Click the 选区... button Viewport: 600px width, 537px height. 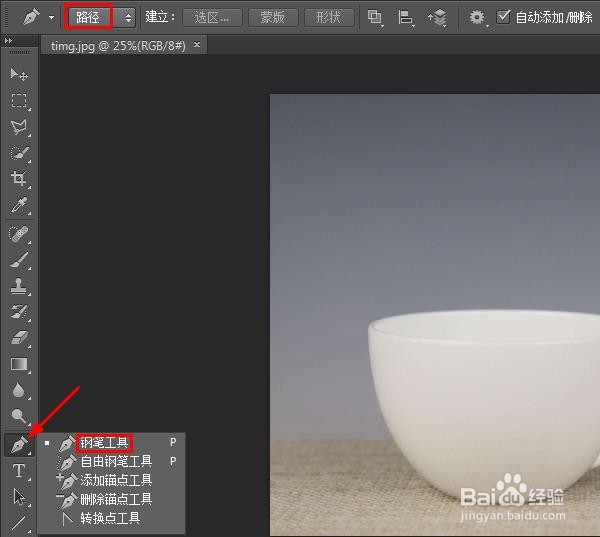212,18
